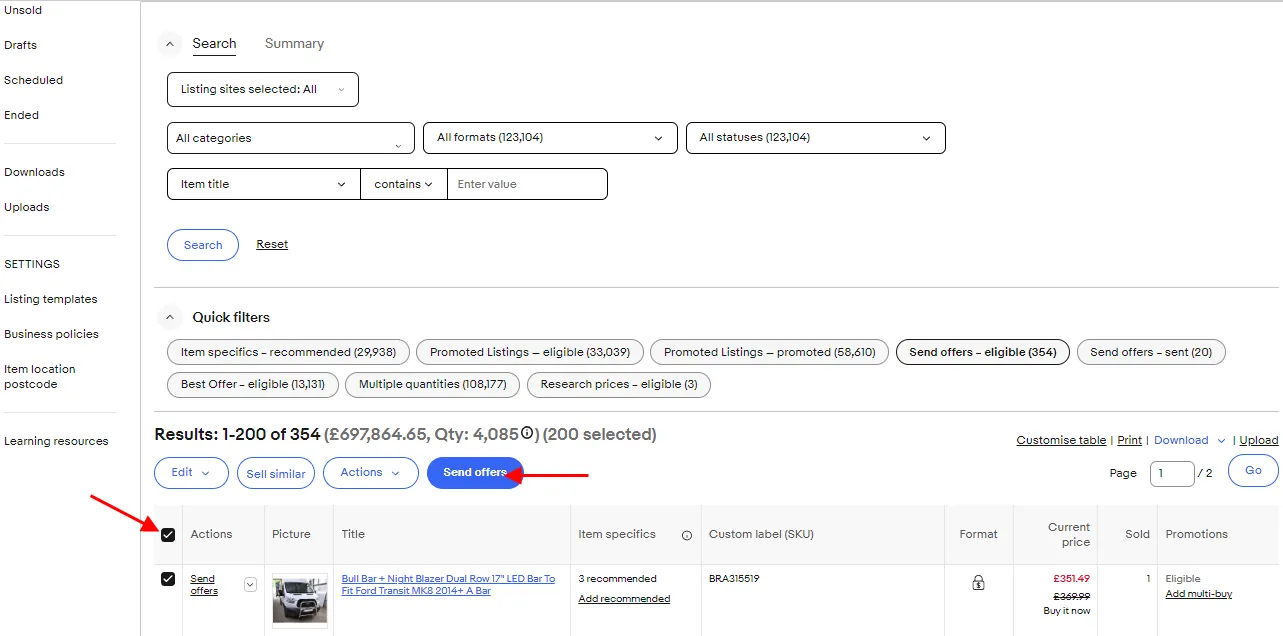Apply Research prices – eligible filter
The width and height of the screenshot is (1283, 636).
tap(619, 384)
